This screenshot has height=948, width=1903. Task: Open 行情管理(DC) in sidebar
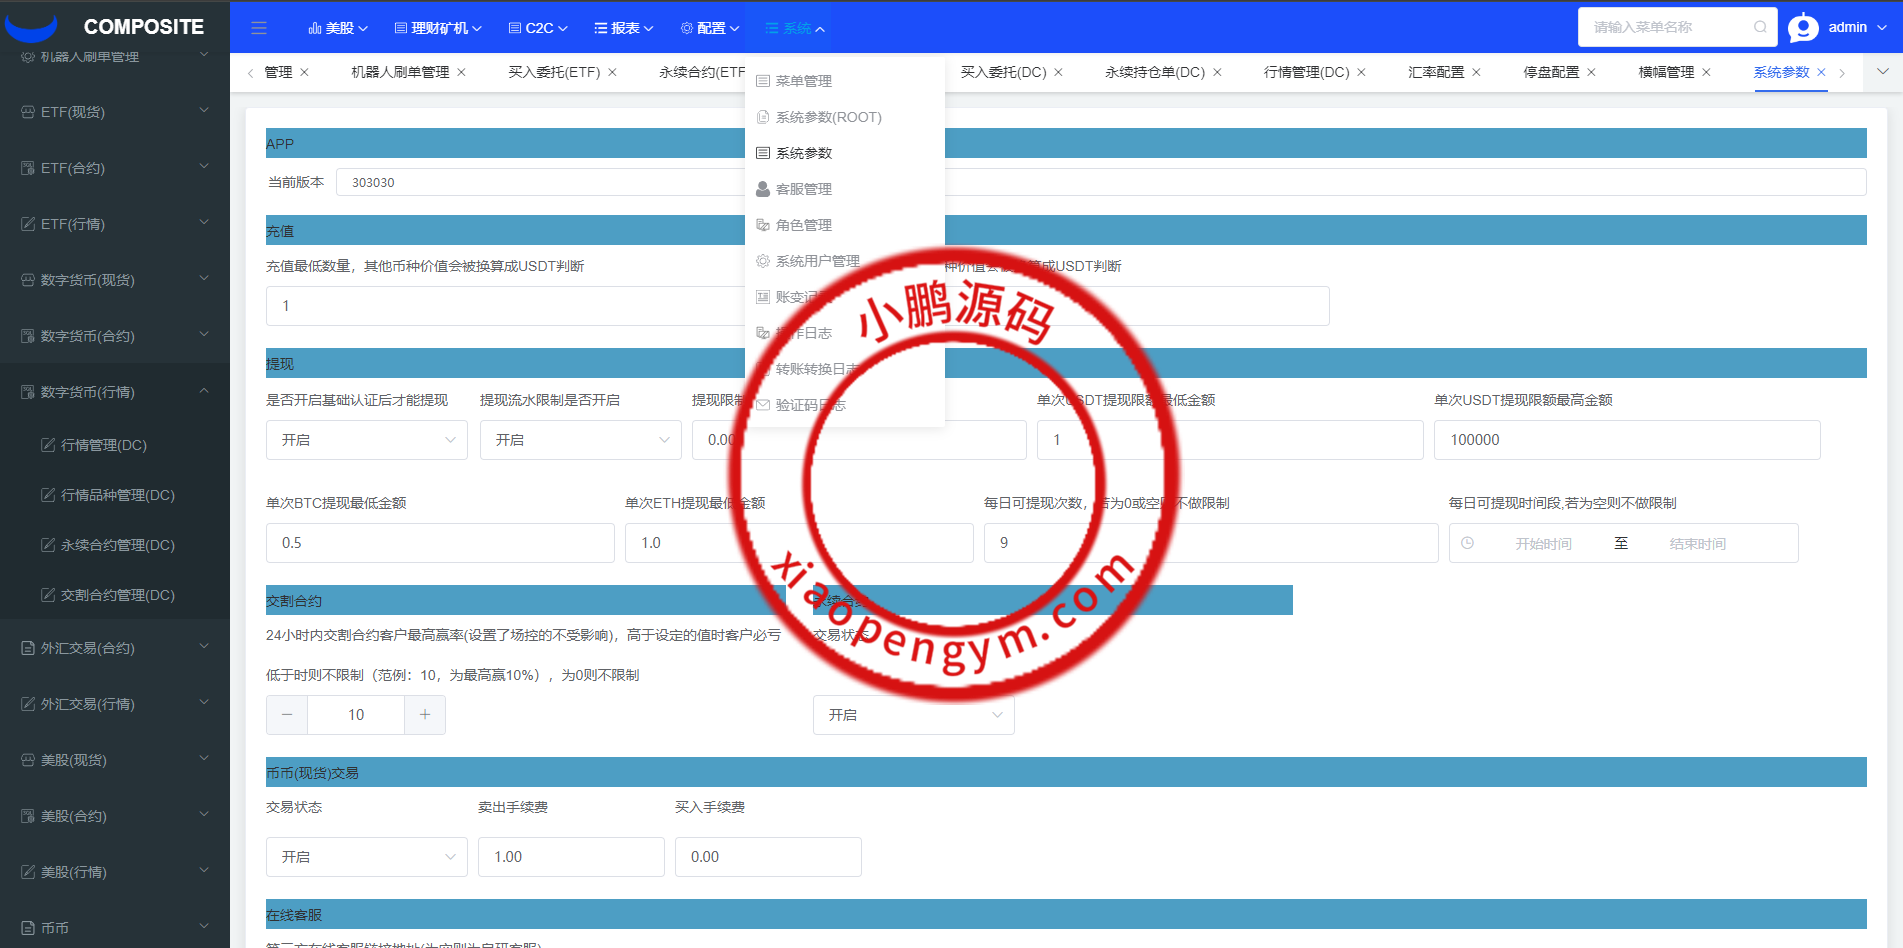tap(103, 445)
